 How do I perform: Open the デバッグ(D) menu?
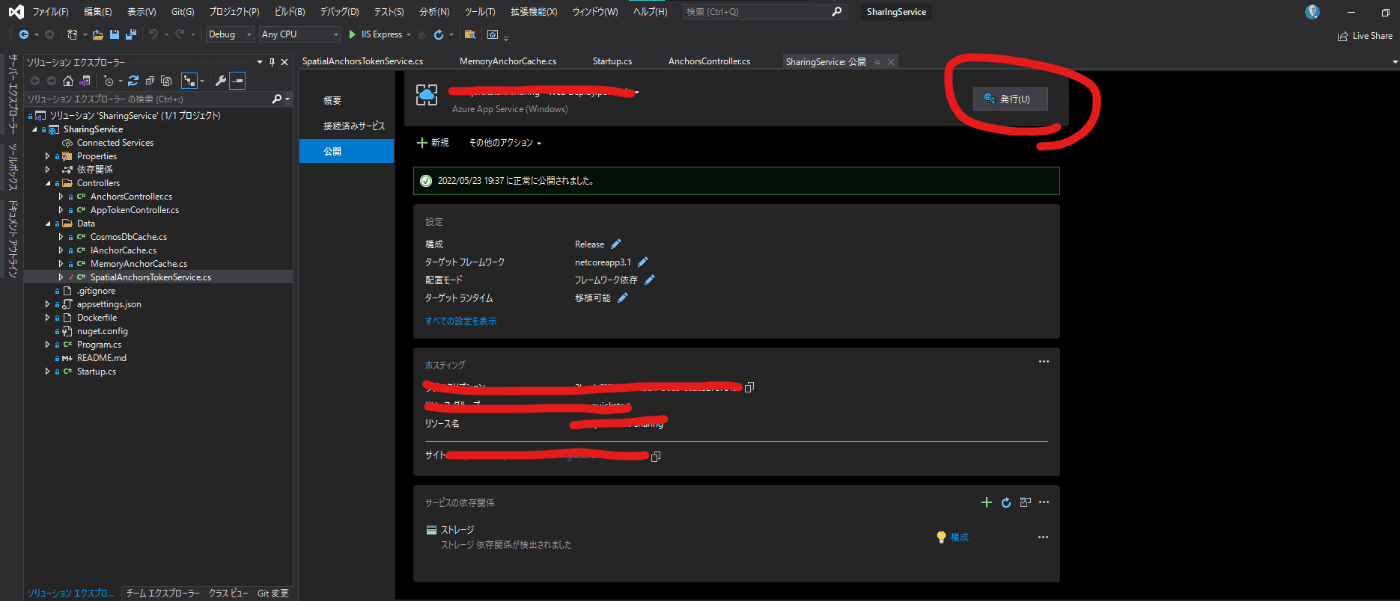[340, 12]
